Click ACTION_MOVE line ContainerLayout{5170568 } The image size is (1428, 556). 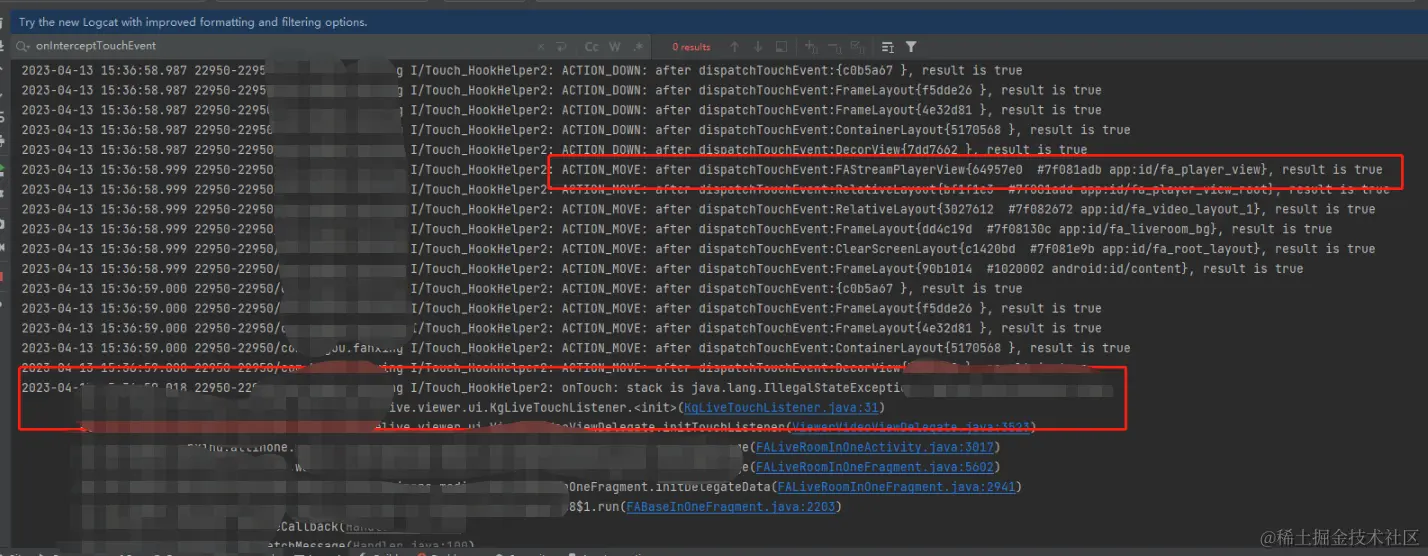575,348
